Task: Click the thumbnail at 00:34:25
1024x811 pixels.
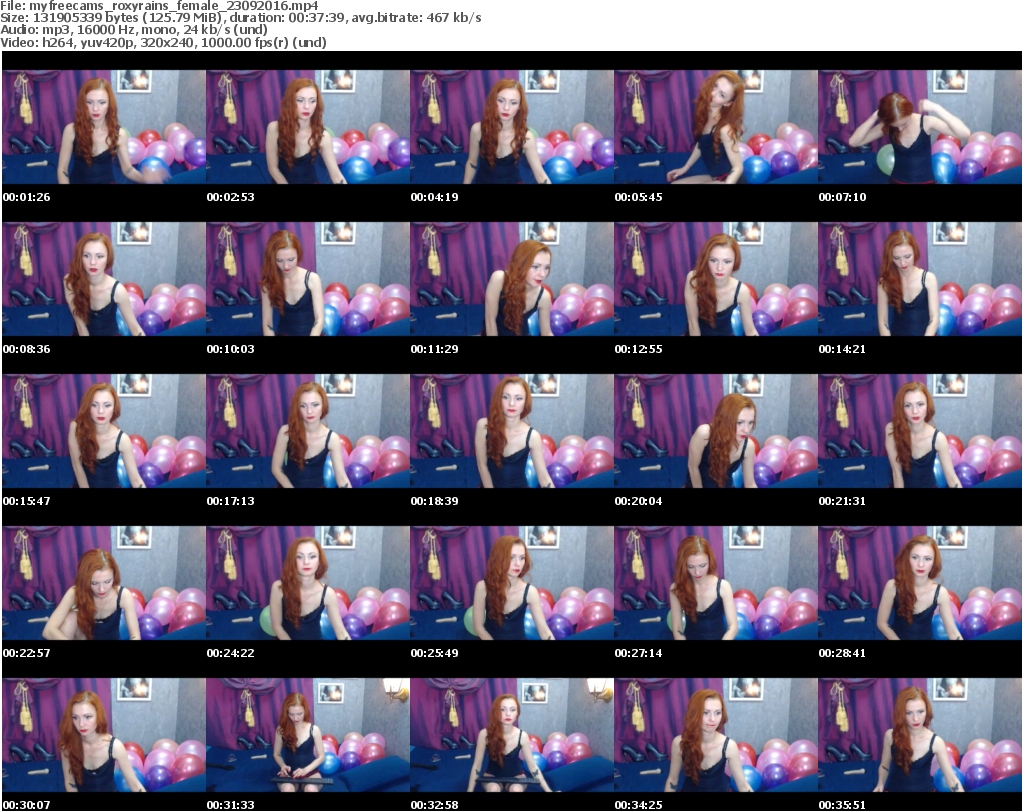Action: [x=716, y=735]
